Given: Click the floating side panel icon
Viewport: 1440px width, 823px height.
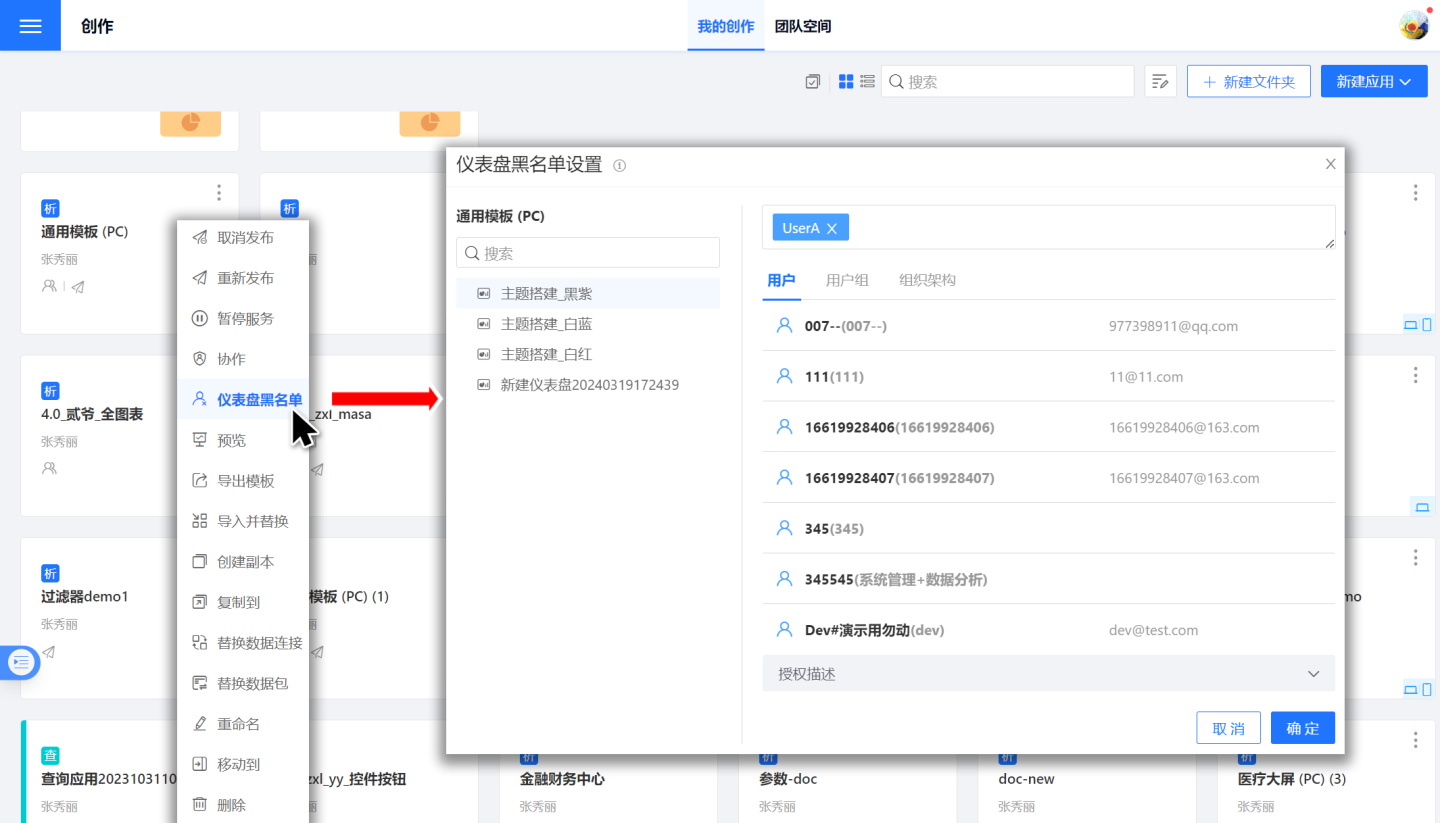Looking at the screenshot, I should (x=21, y=662).
